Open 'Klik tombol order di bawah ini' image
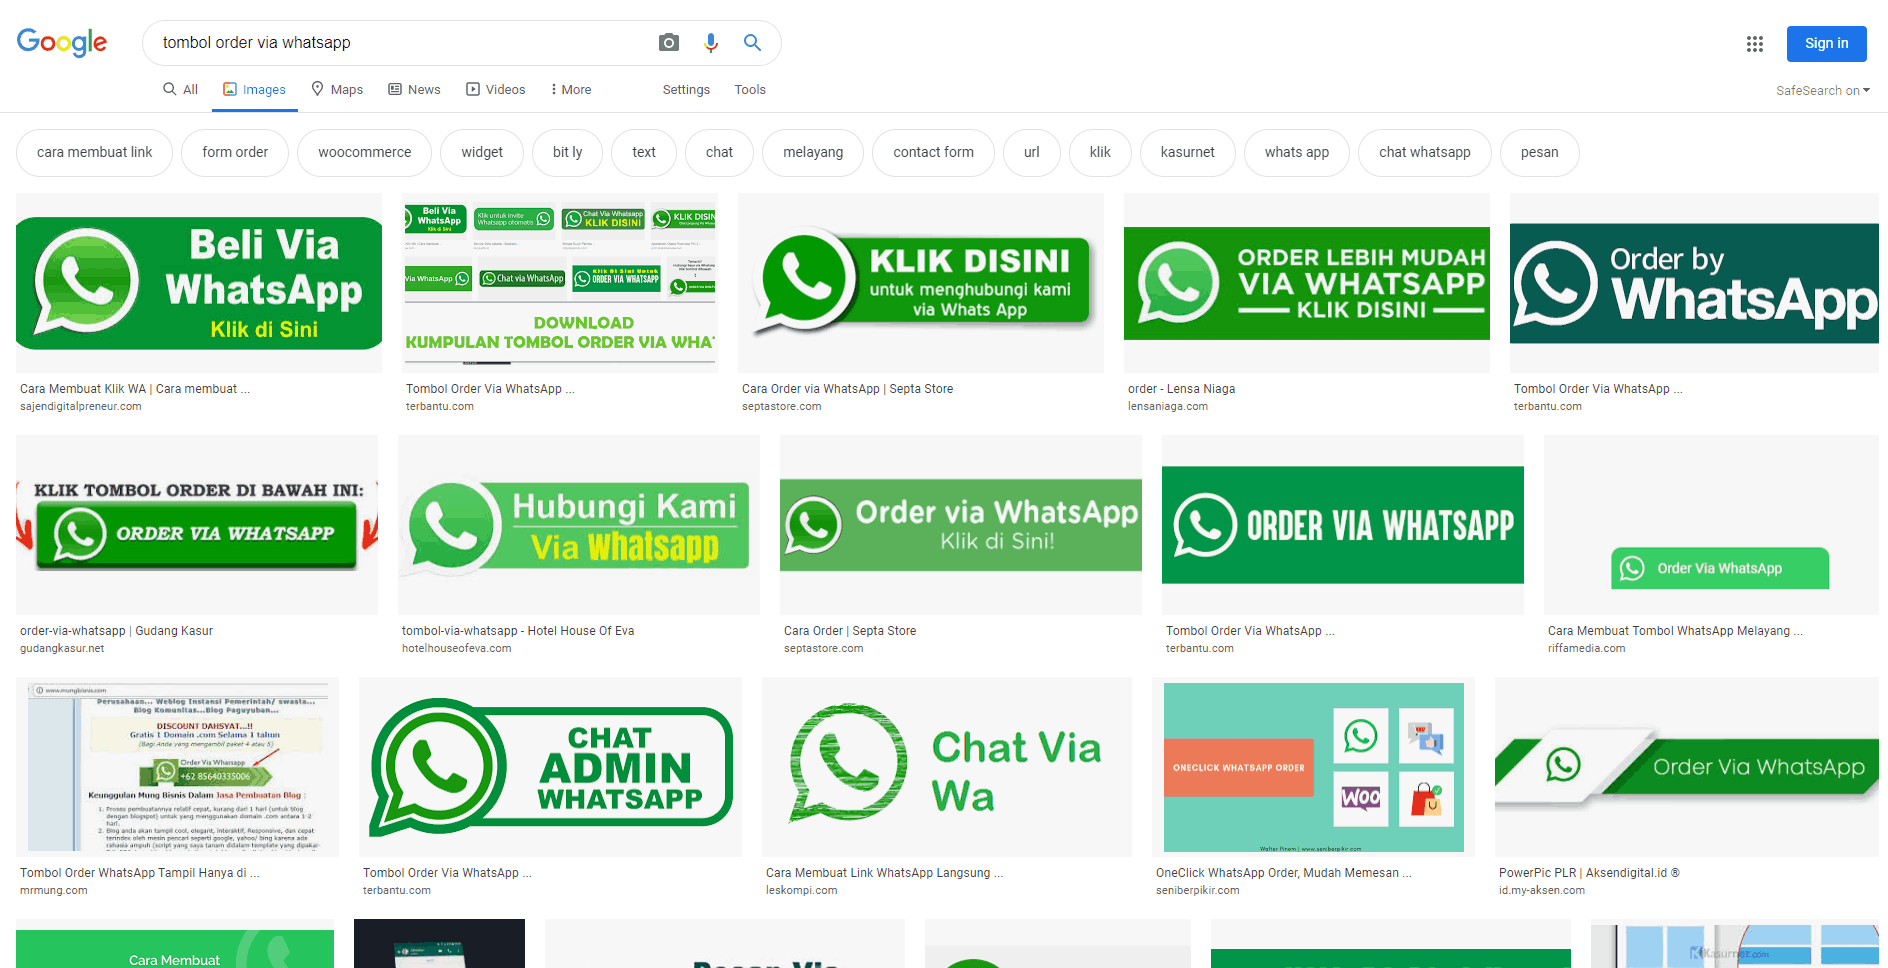Image resolution: width=1888 pixels, height=968 pixels. (x=197, y=525)
